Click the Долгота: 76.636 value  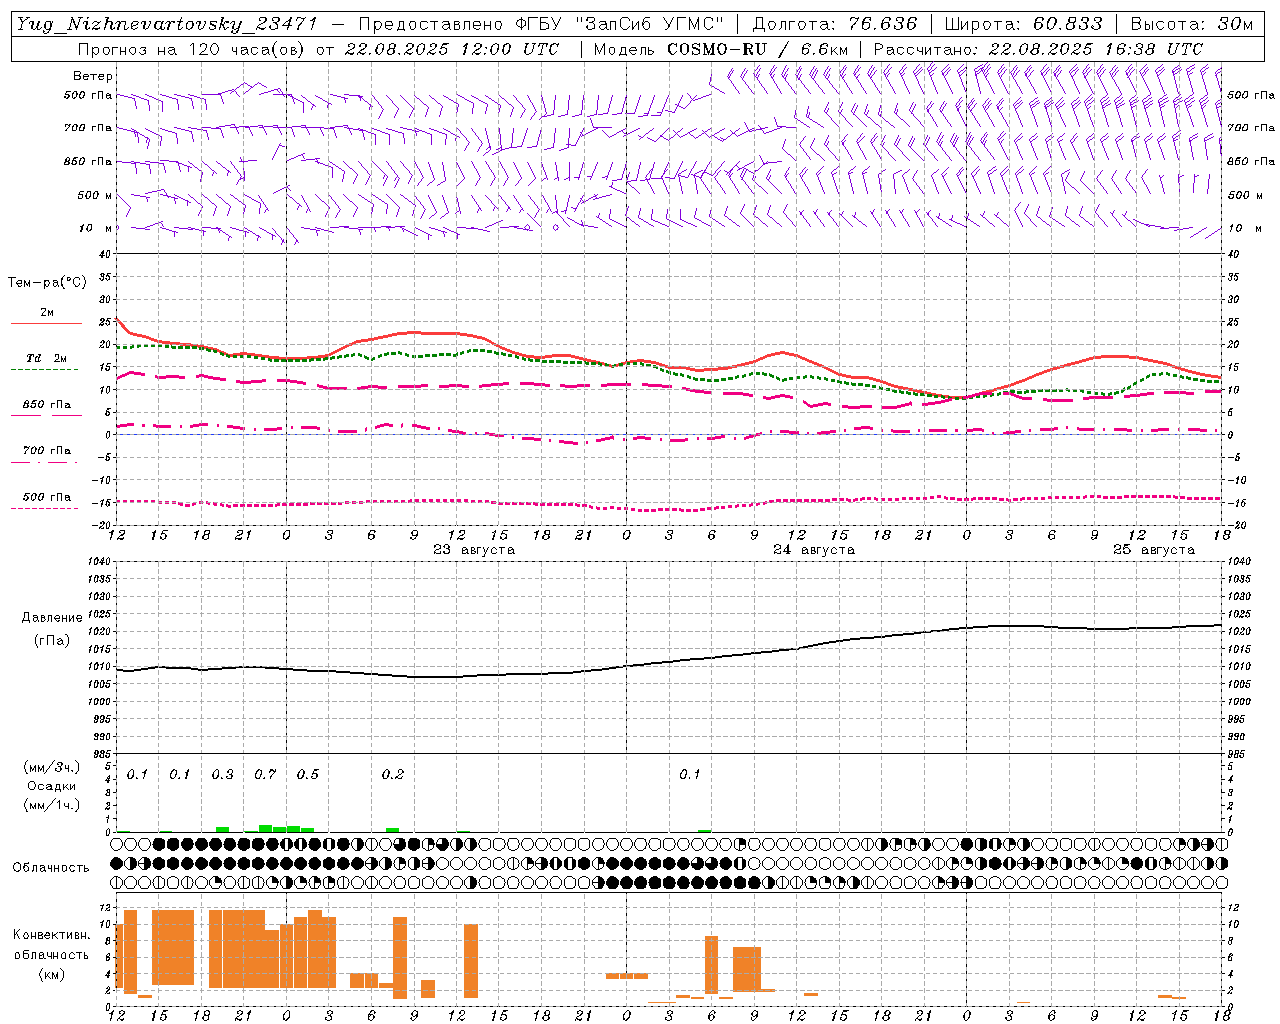[x=834, y=24]
